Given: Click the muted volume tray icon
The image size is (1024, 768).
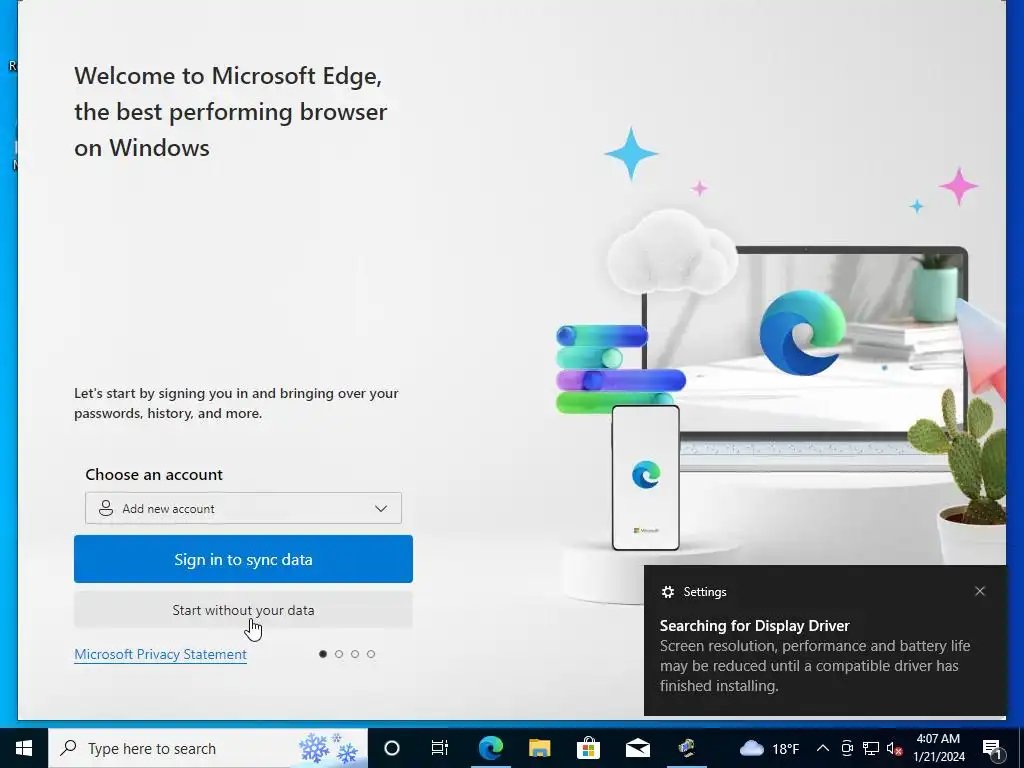Looking at the screenshot, I should click(x=895, y=748).
